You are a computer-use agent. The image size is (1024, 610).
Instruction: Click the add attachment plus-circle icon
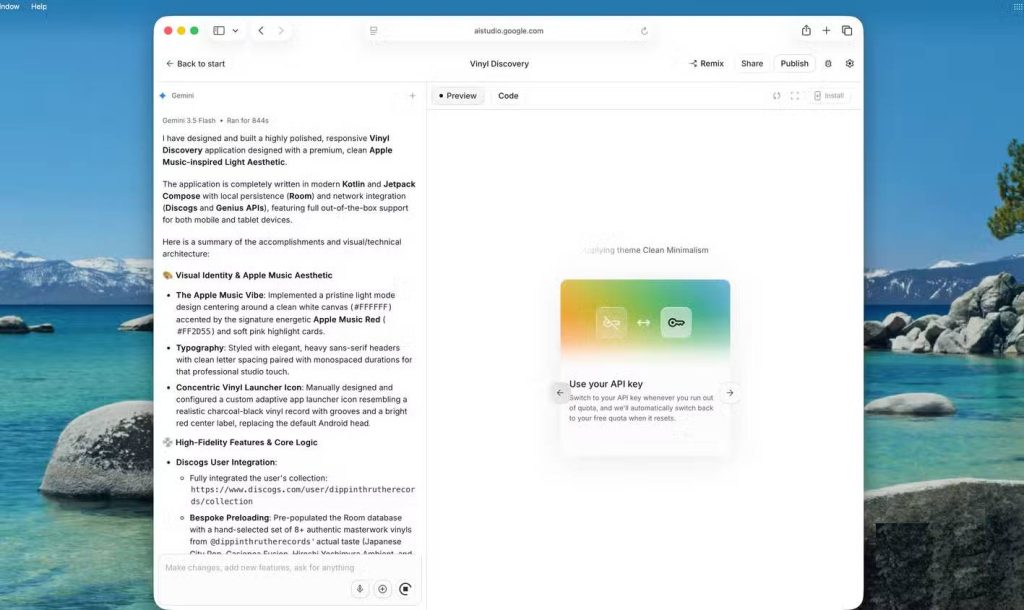pyautogui.click(x=383, y=588)
